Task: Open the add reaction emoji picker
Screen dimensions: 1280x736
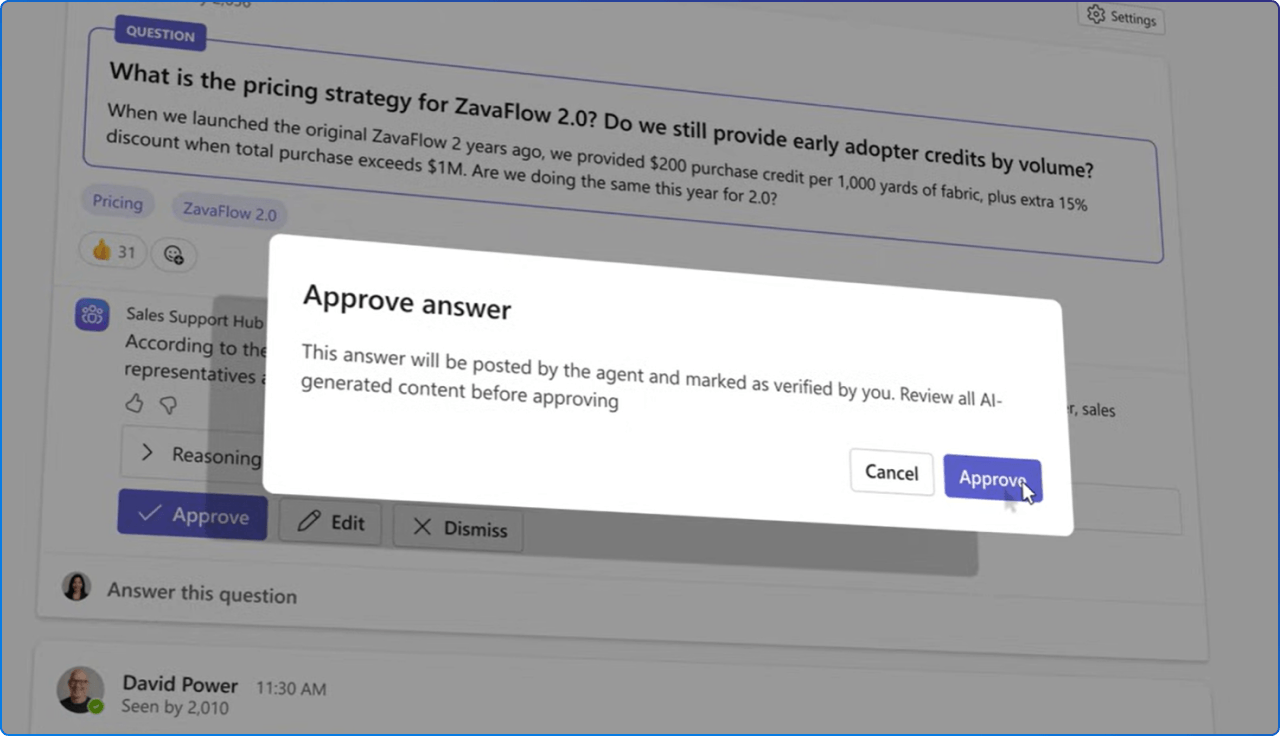Action: point(174,254)
